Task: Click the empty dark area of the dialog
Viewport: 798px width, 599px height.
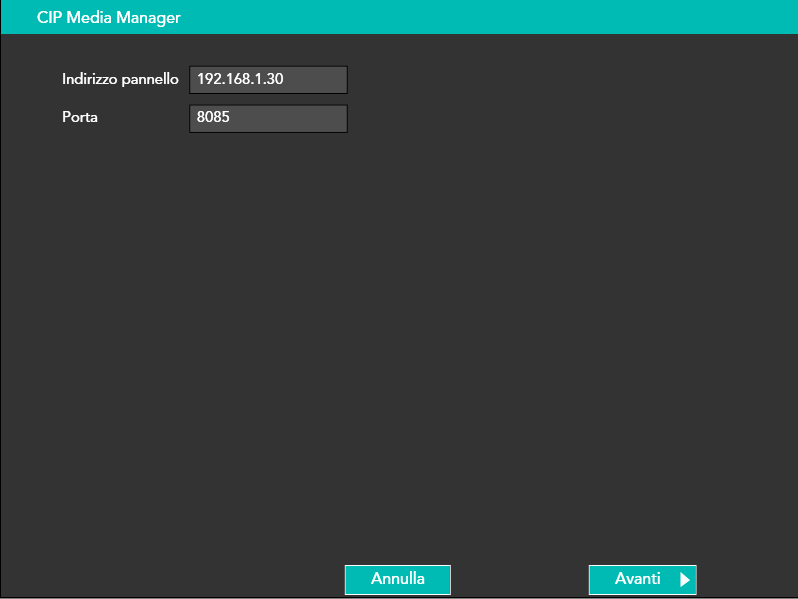Action: coord(400,330)
